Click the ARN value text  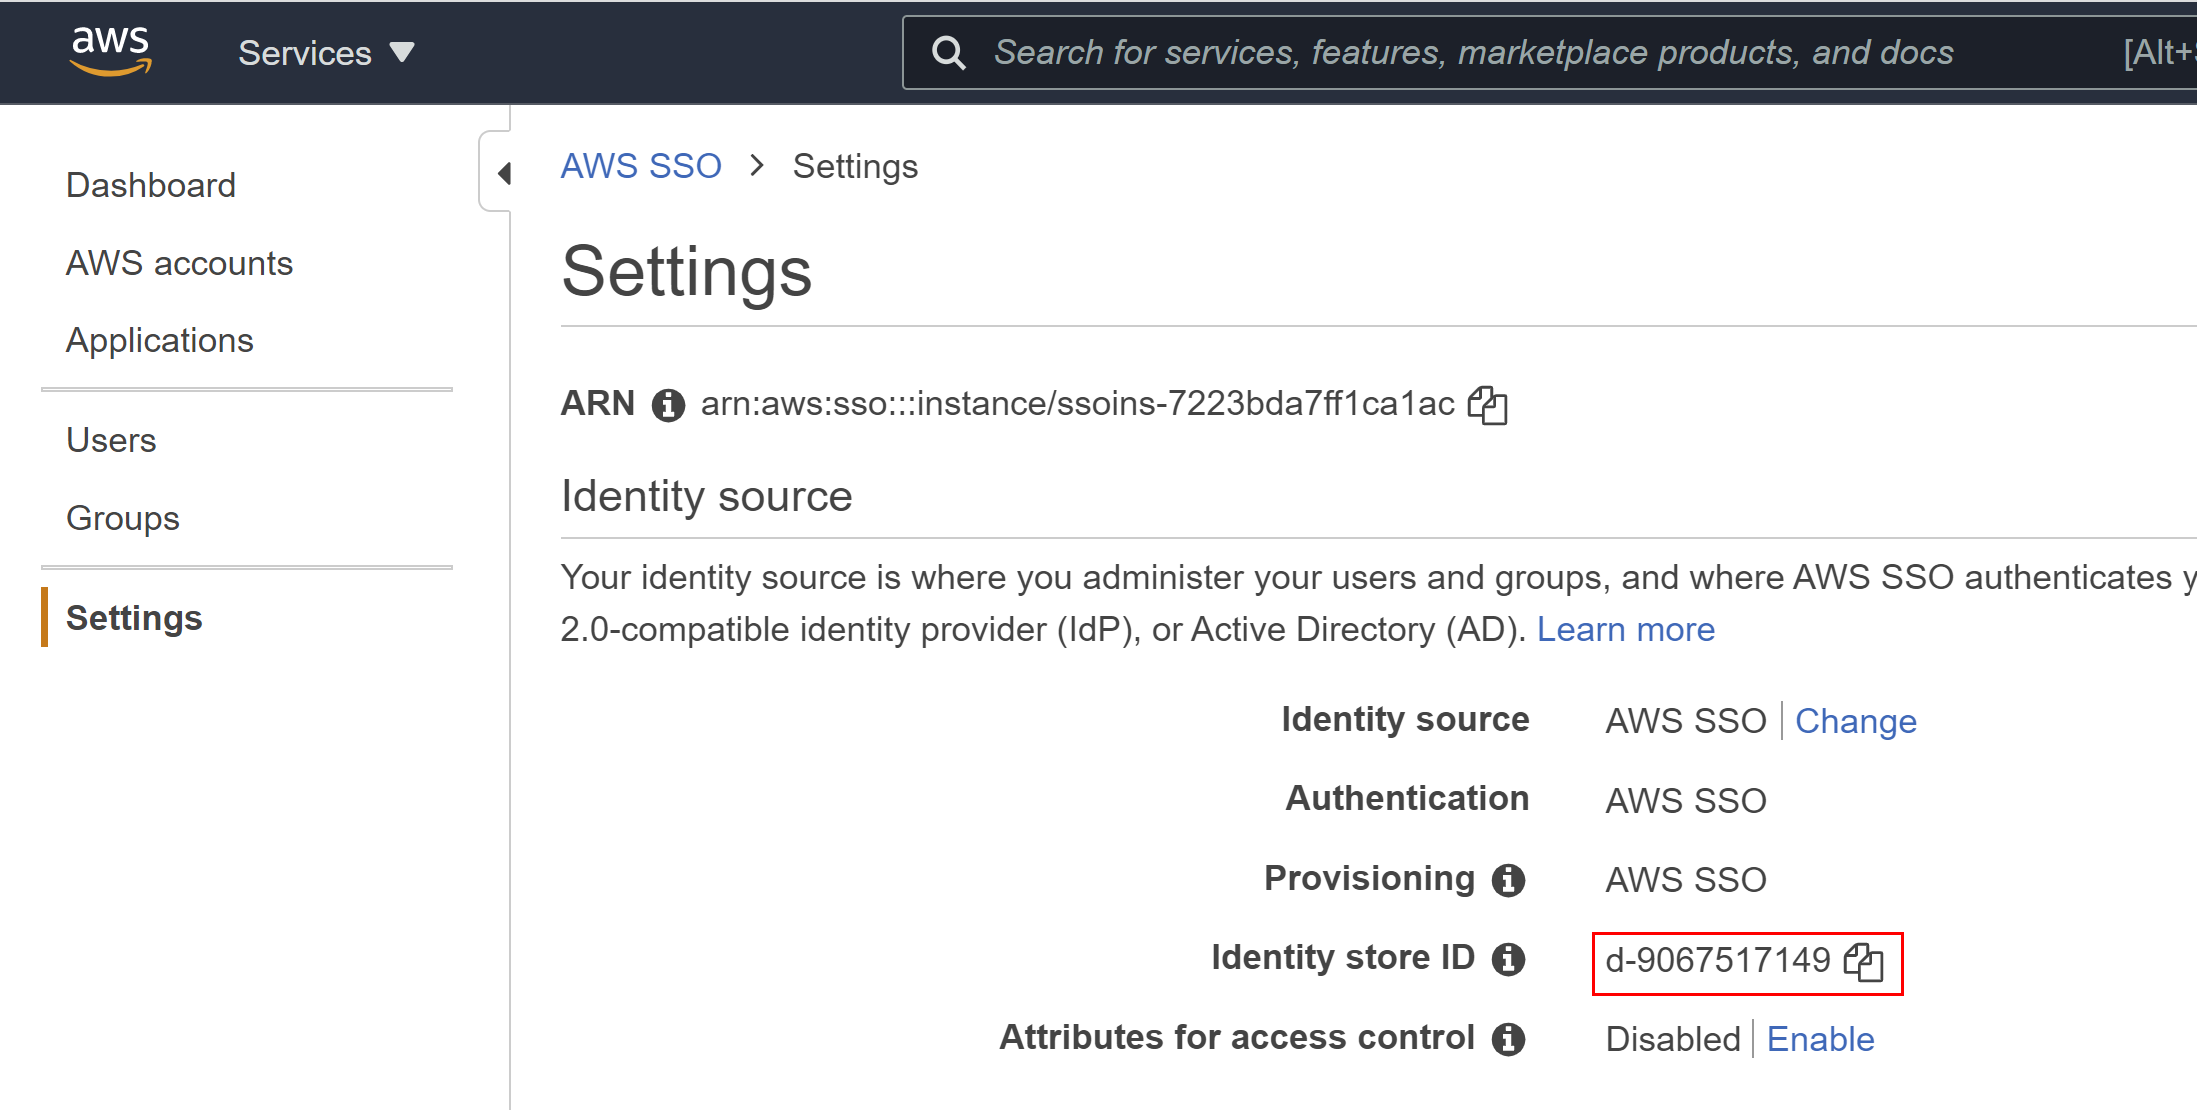pyautogui.click(x=1077, y=404)
